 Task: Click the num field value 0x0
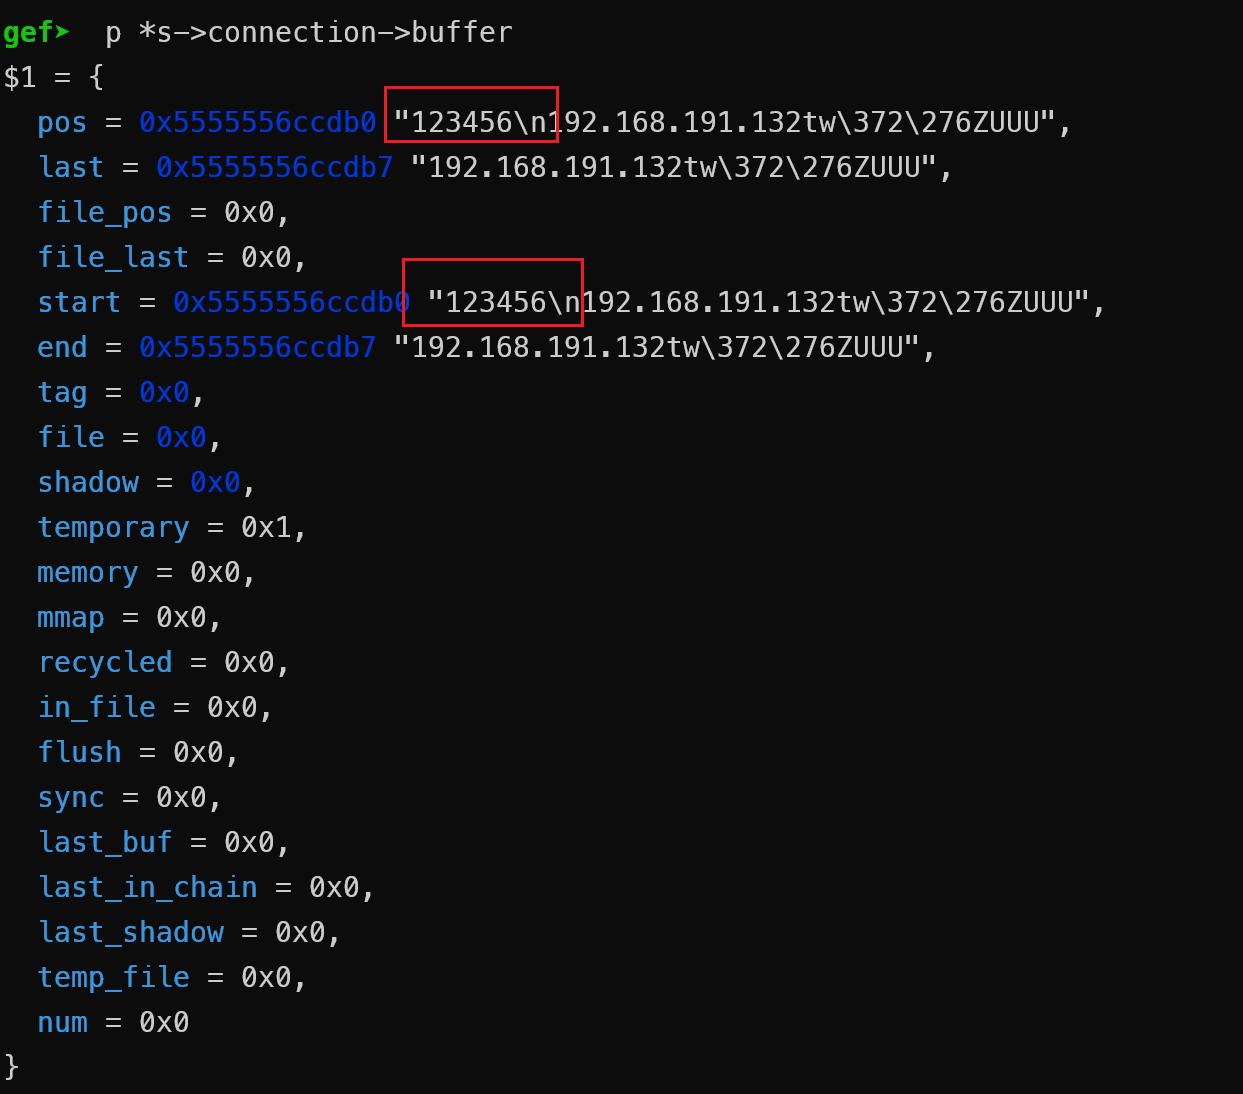[x=164, y=1022]
